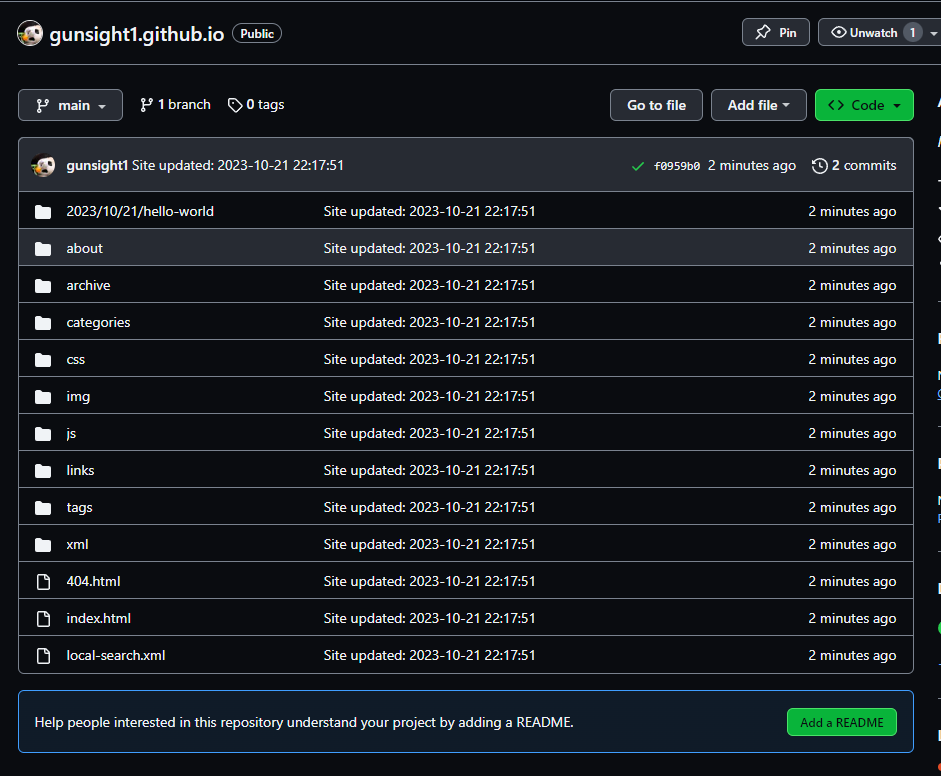Click the Code dropdown caret arrow
Image resolution: width=941 pixels, height=776 pixels.
click(897, 106)
